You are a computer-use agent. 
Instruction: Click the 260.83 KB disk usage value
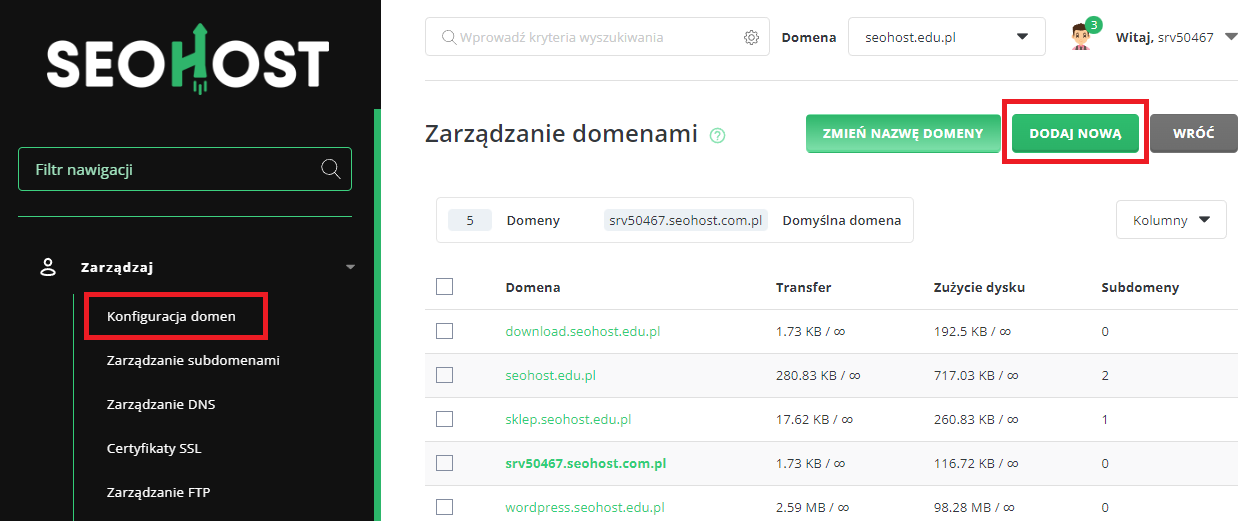[976, 419]
